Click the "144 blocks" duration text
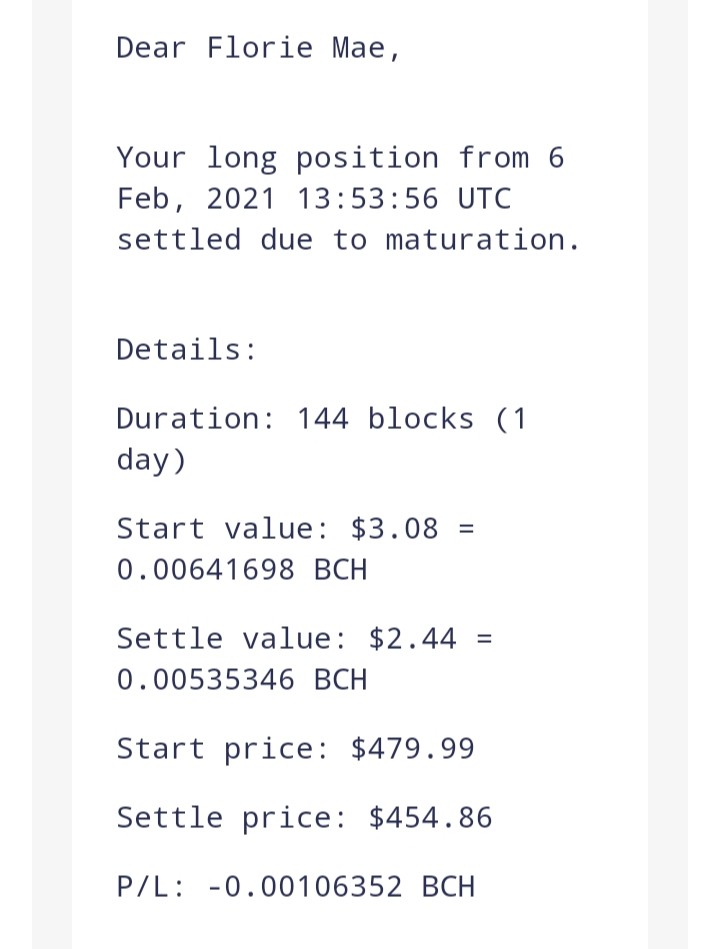This screenshot has width=720, height=949. (385, 419)
